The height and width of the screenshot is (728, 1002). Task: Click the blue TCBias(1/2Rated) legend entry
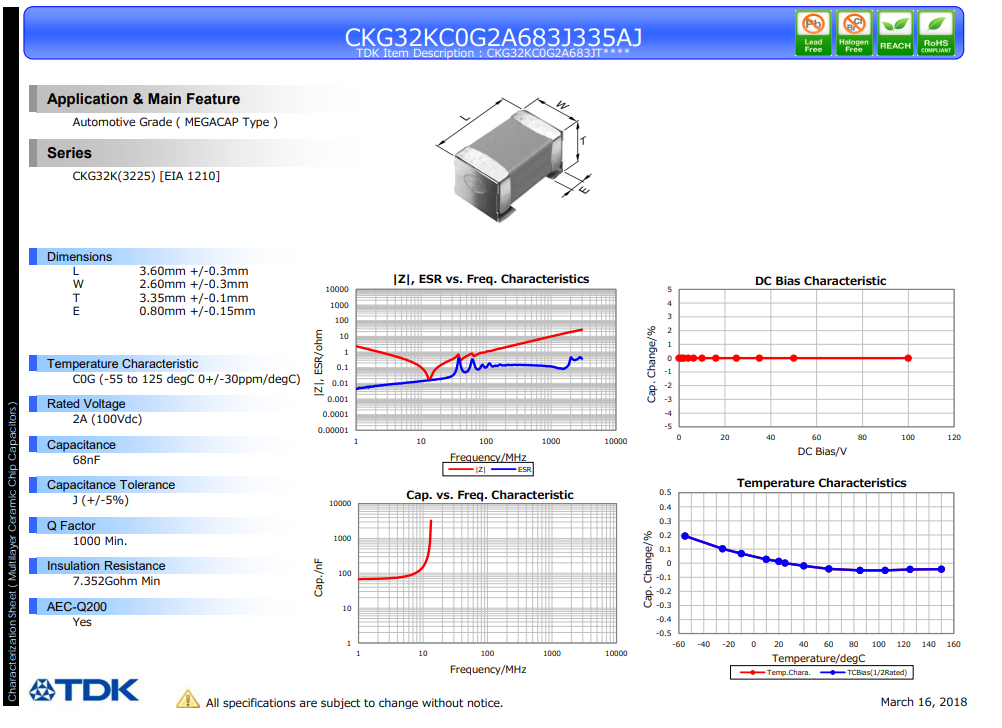864,672
